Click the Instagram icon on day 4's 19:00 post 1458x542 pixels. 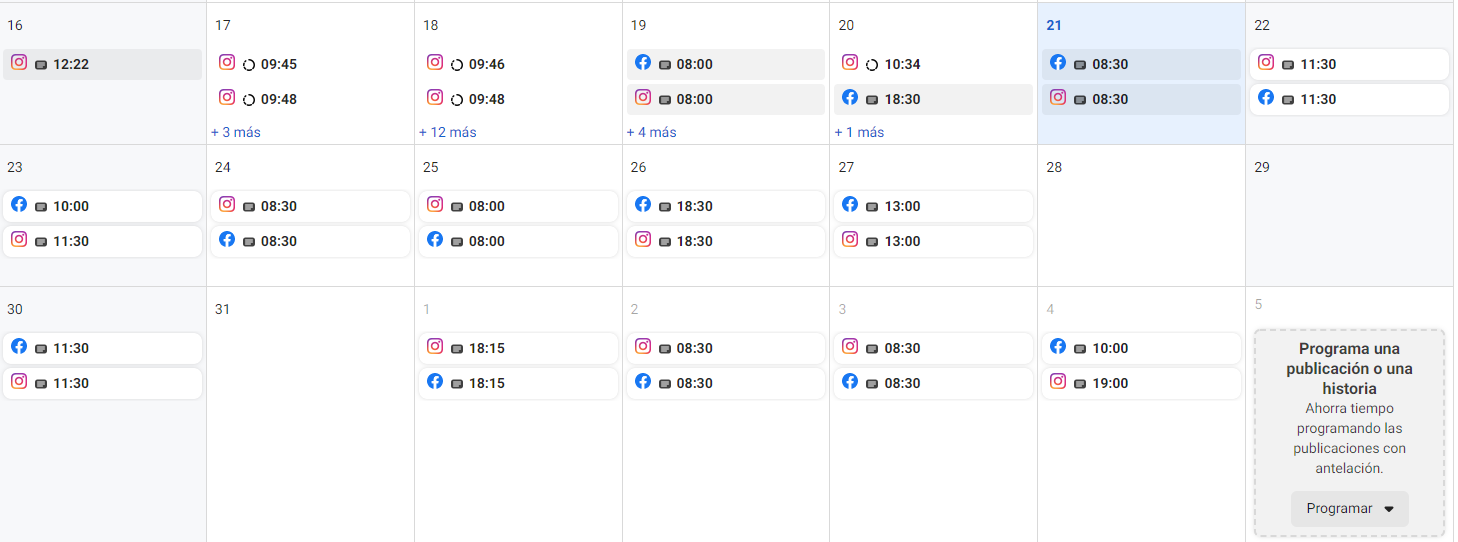point(1058,381)
